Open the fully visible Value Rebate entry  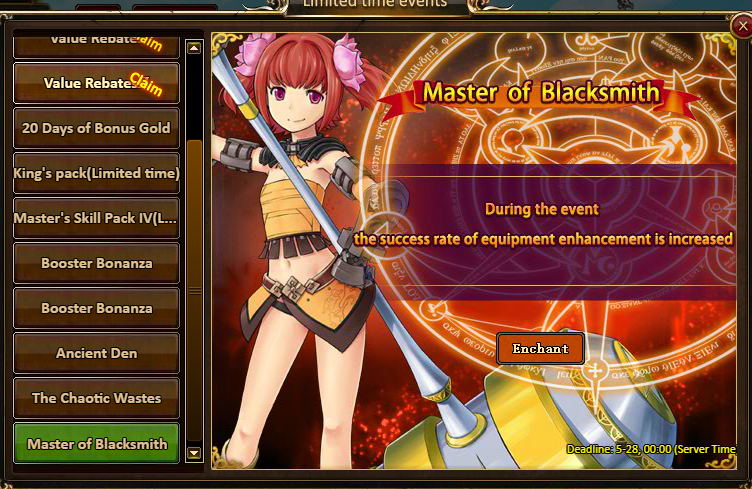pyautogui.click(x=96, y=82)
